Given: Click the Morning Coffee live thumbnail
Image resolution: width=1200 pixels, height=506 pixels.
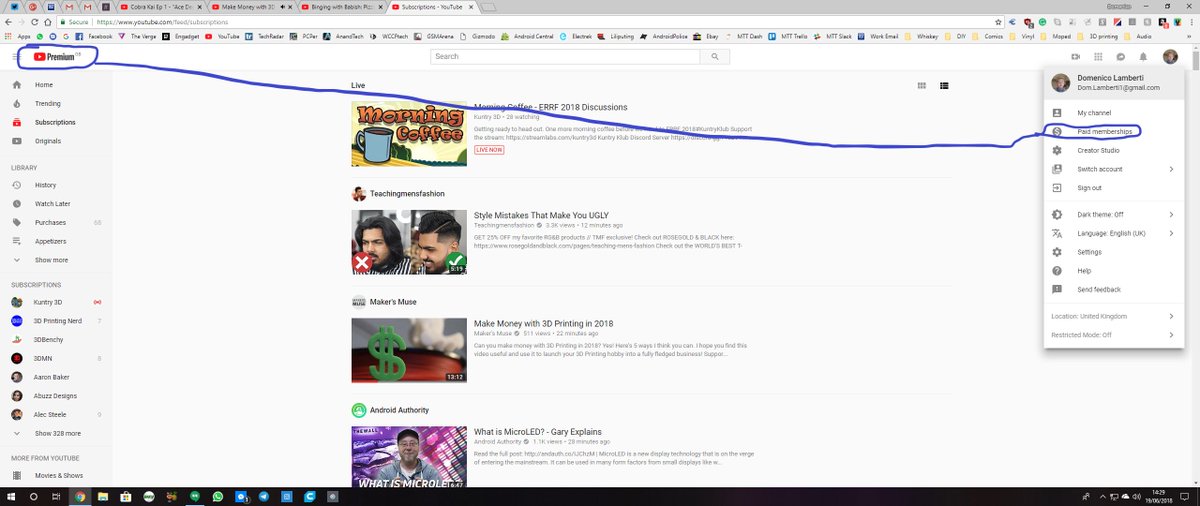Looking at the screenshot, I should click(x=410, y=134).
